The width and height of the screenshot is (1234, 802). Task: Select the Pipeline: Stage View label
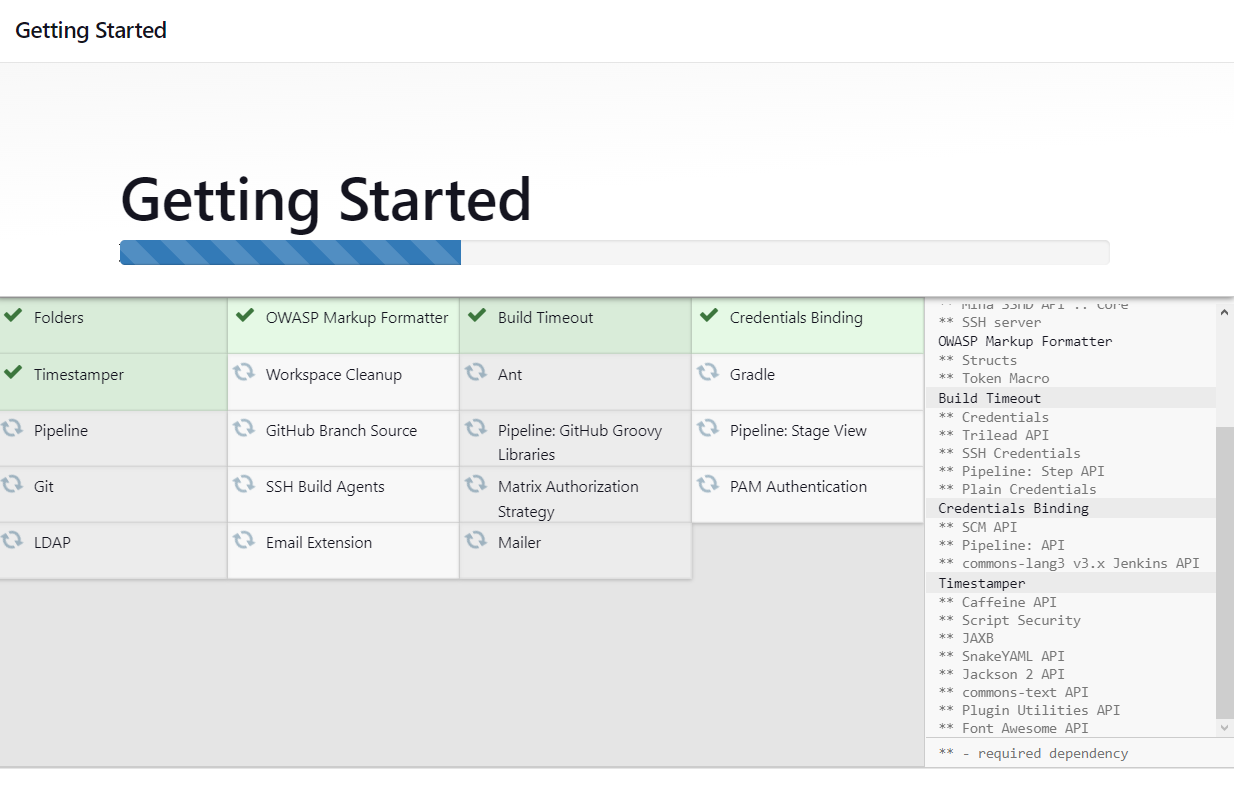point(798,431)
